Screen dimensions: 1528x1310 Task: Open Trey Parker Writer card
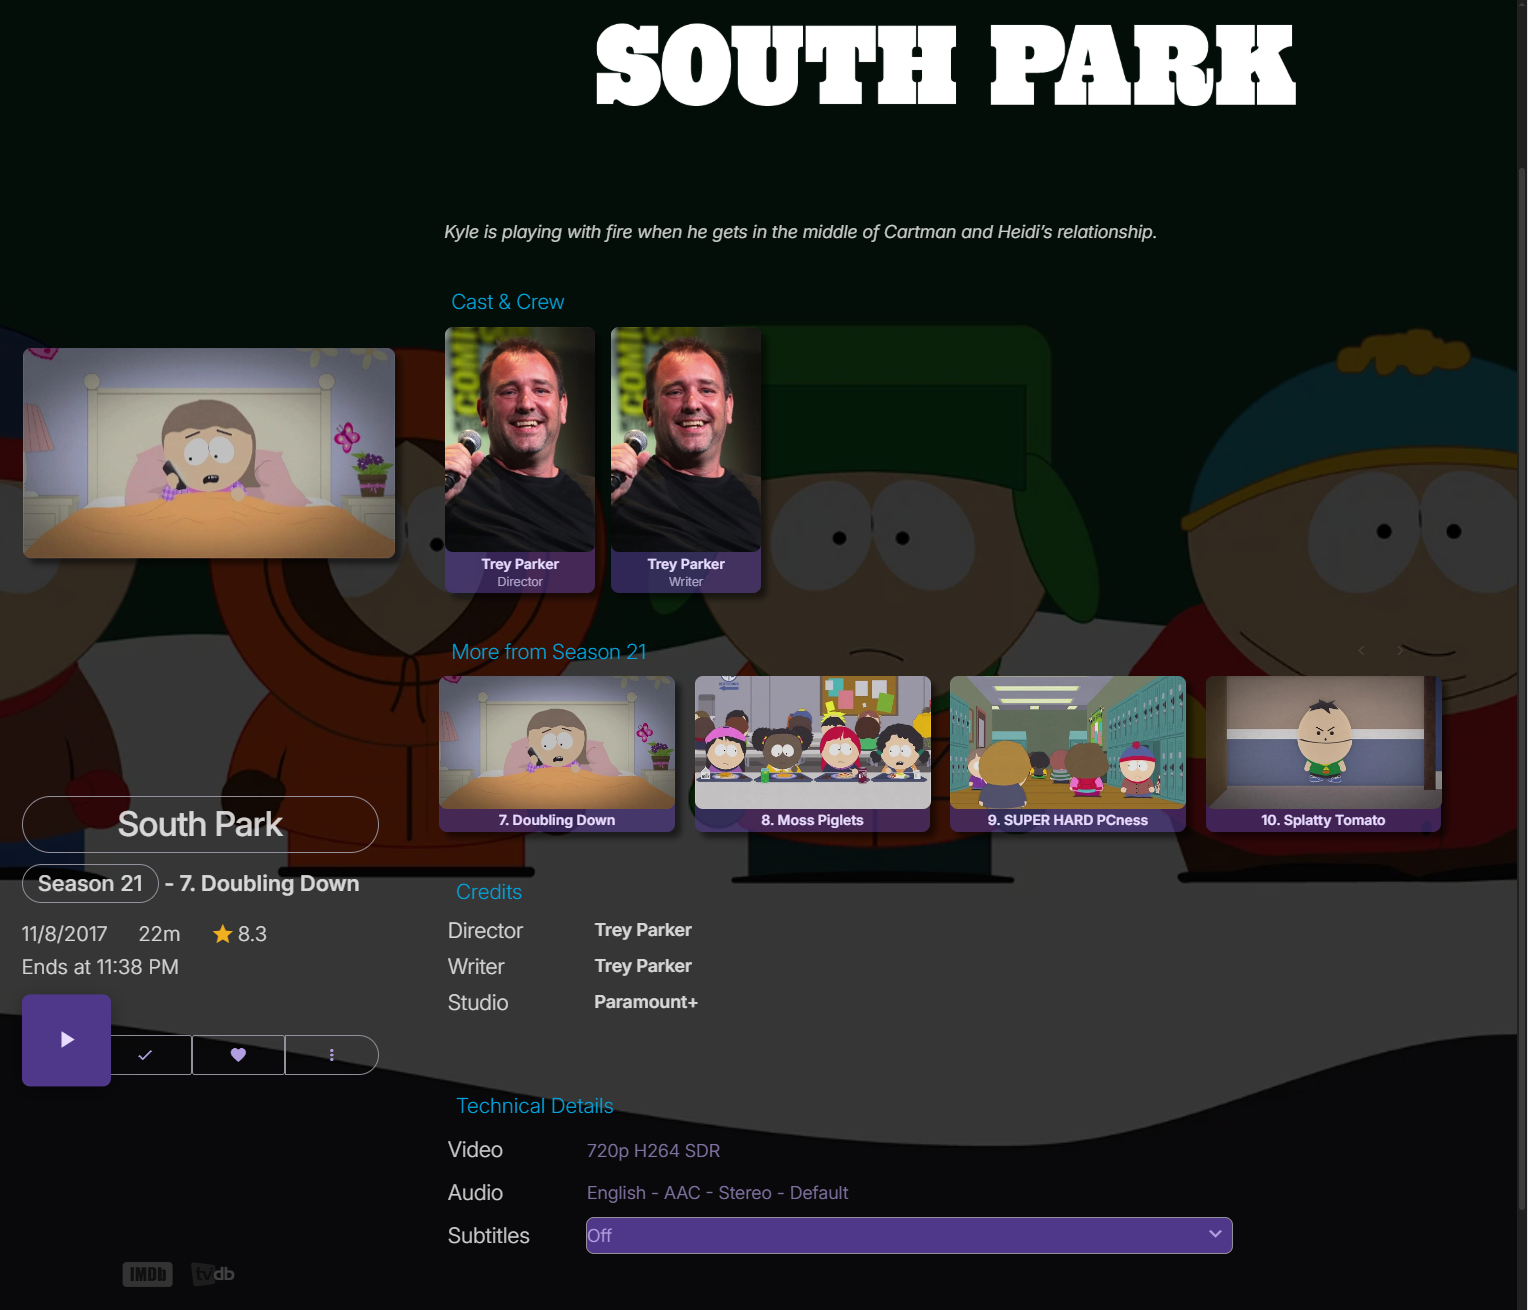click(x=686, y=460)
